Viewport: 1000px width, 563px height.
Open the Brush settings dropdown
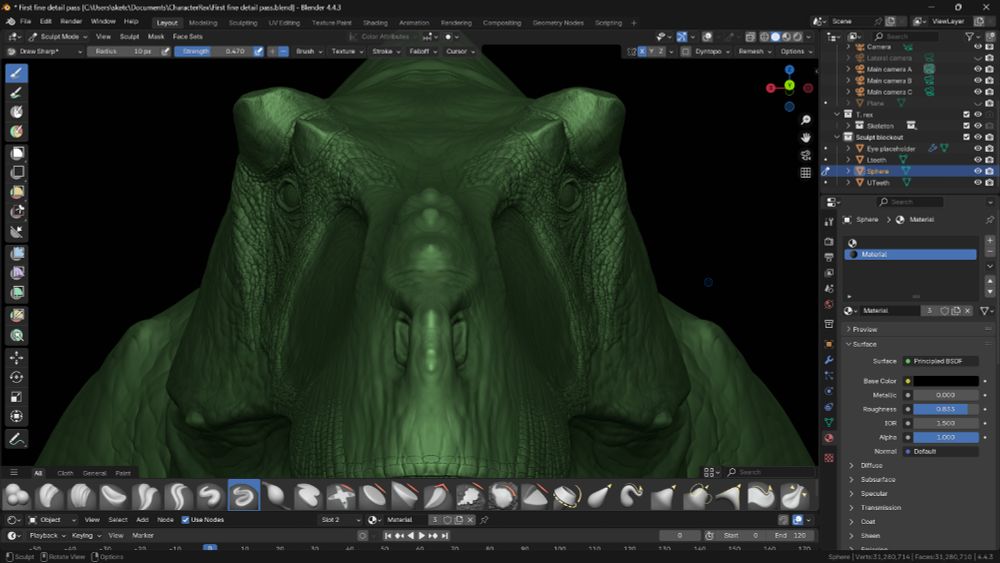tap(309, 51)
